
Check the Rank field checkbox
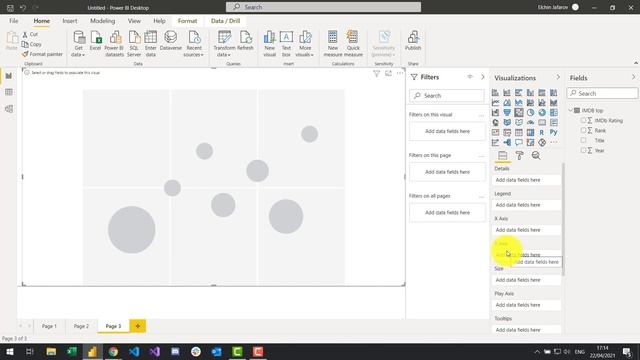pyautogui.click(x=583, y=130)
